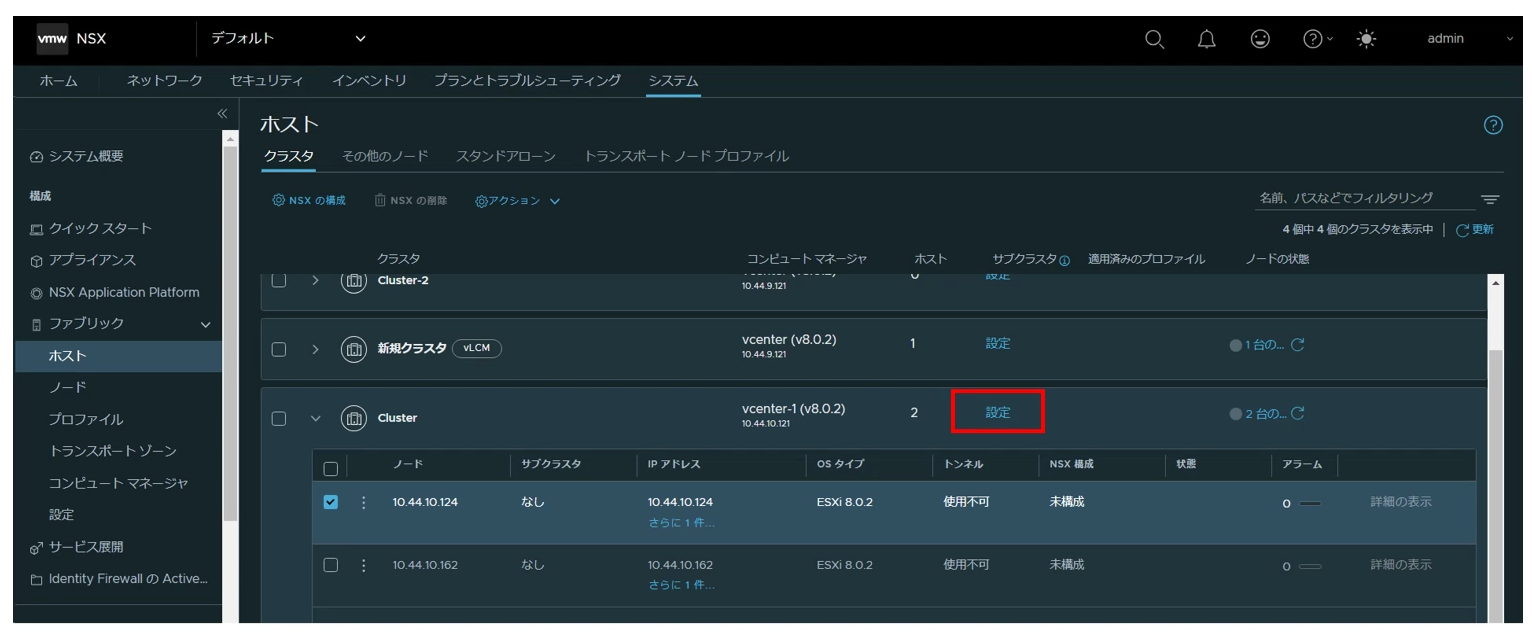Screen dimensions: 1532x633
Task: Click the Cluster-2 cluster icon
Action: click(x=354, y=280)
